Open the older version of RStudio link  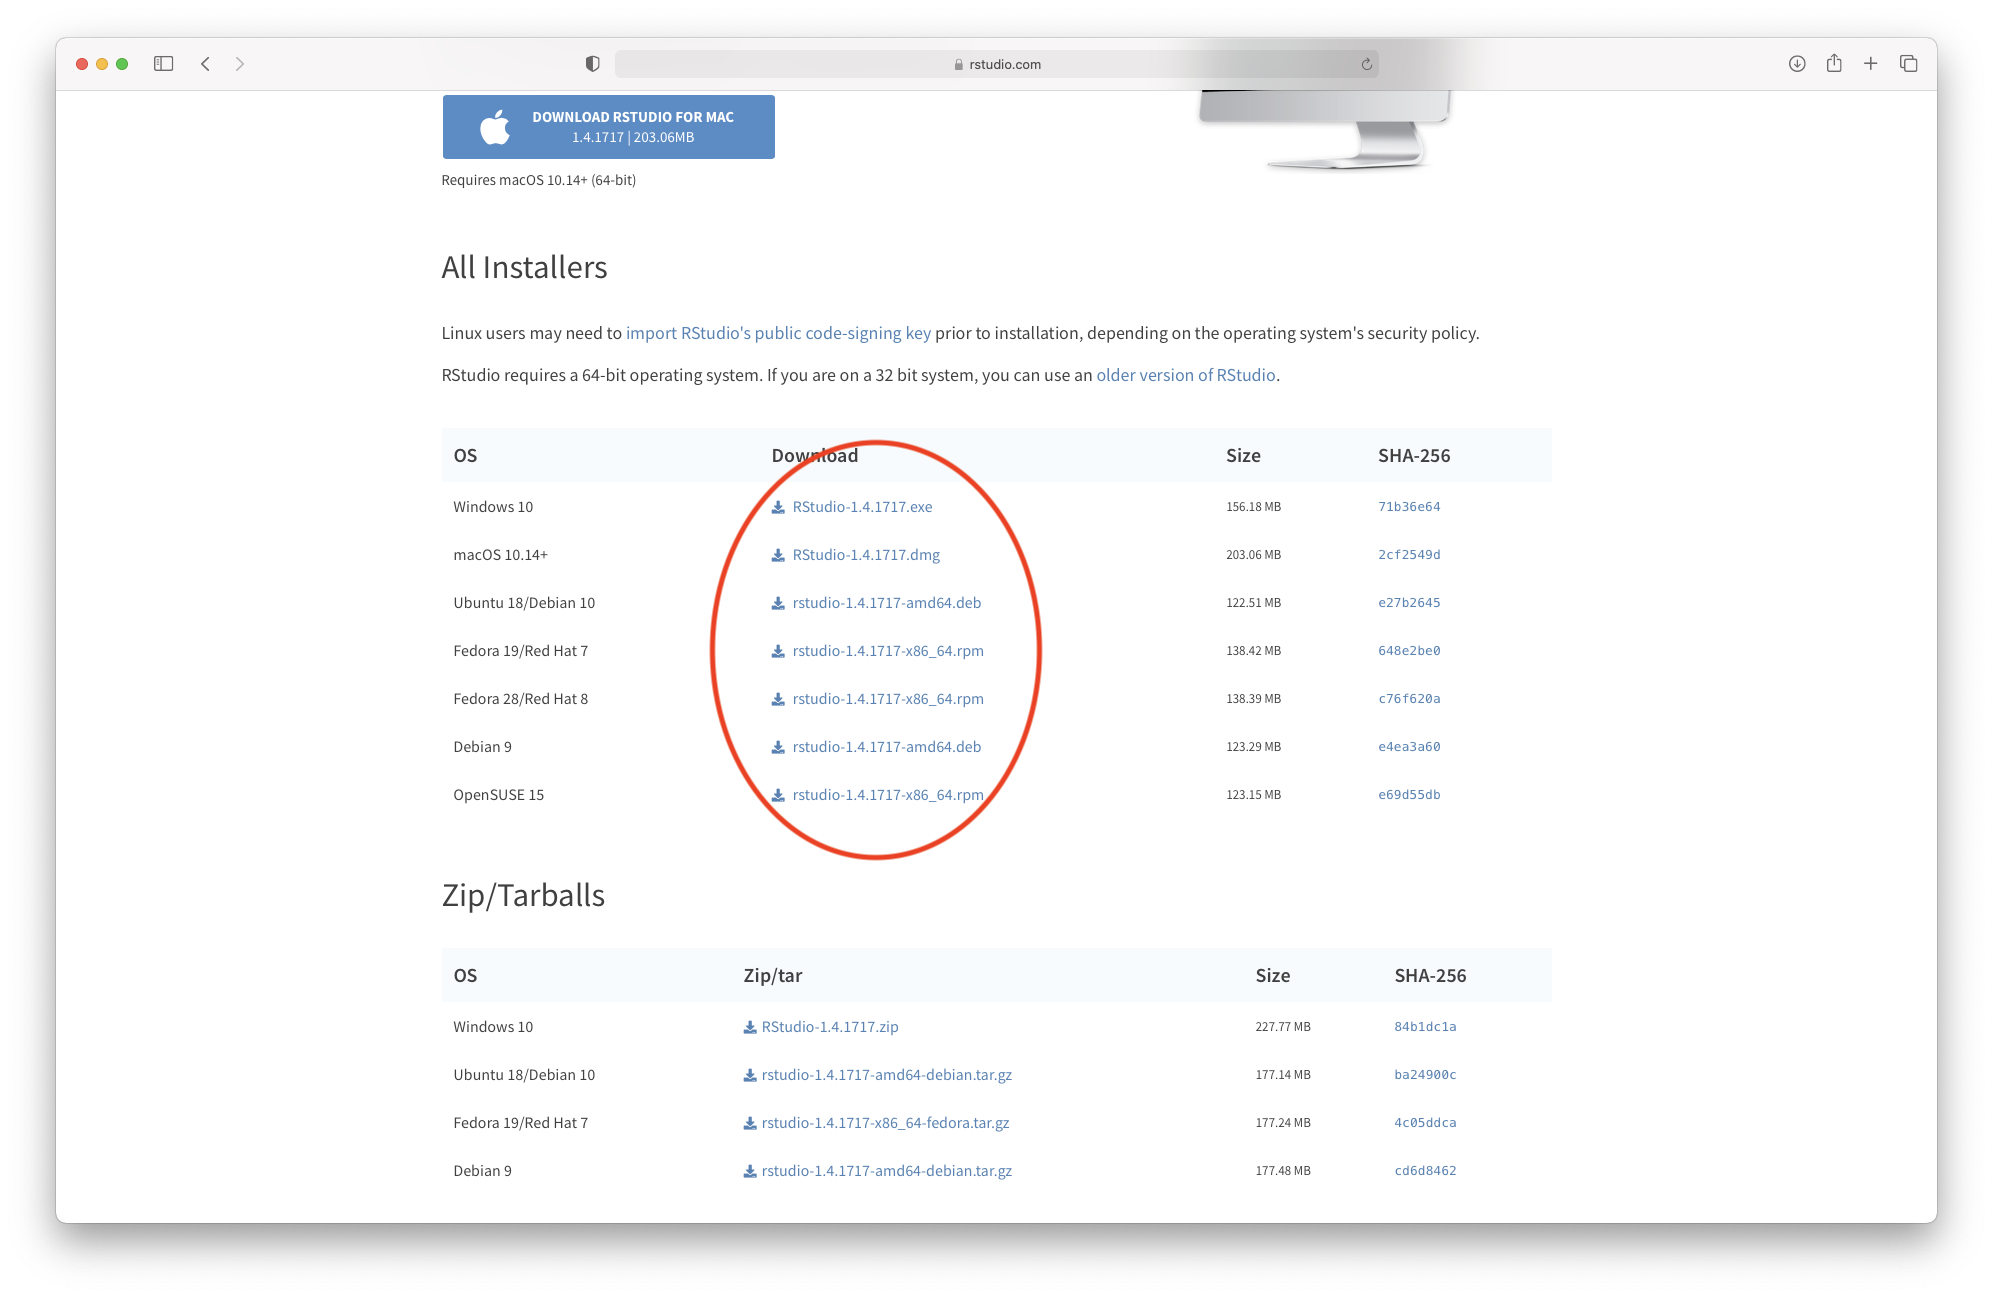click(x=1186, y=375)
